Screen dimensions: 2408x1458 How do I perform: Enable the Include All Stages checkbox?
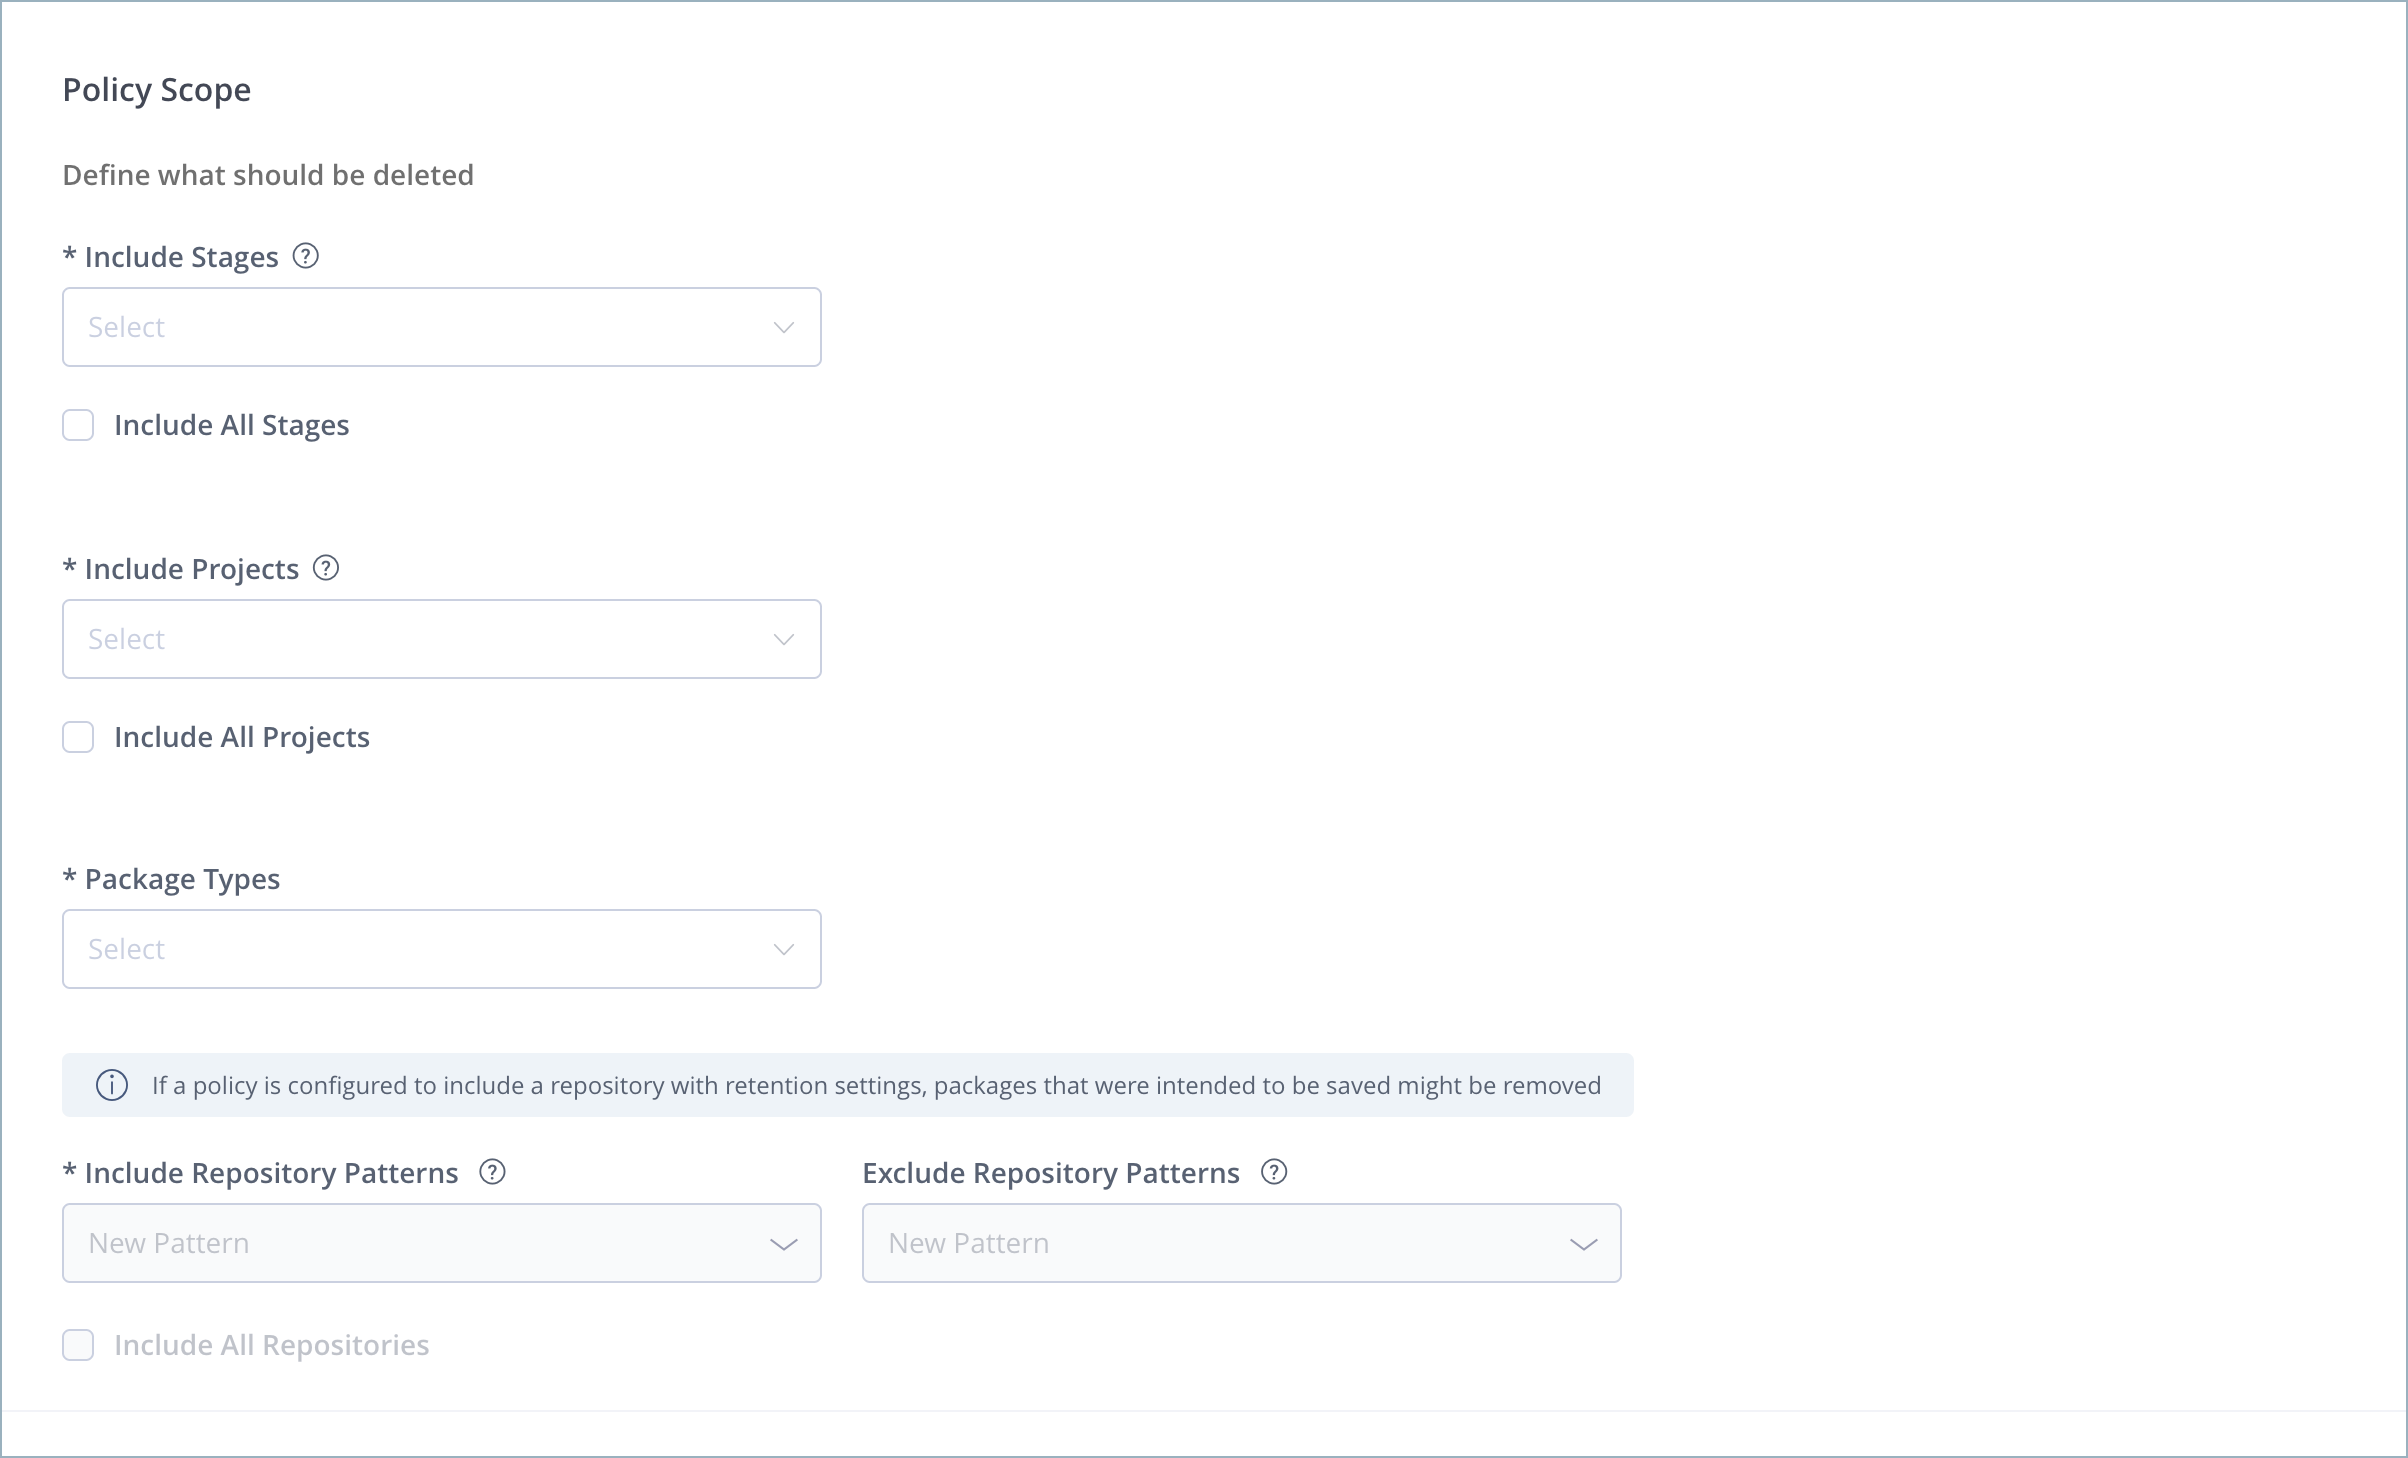click(78, 425)
